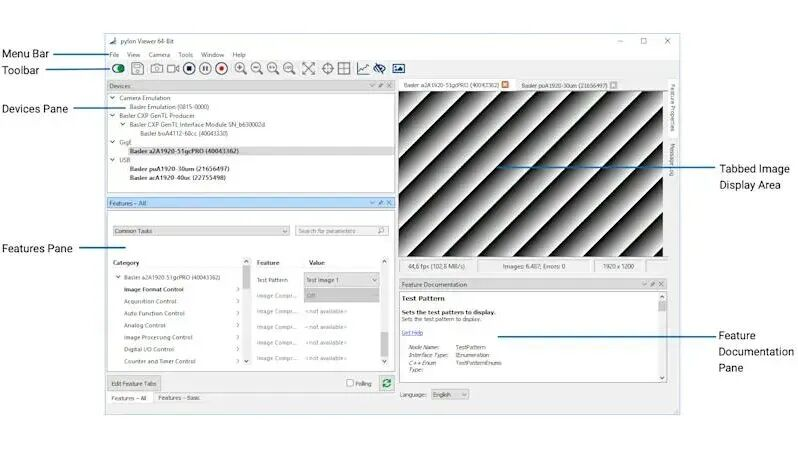Open the Test Pattern value dropdown
The image size is (798, 450).
click(341, 280)
